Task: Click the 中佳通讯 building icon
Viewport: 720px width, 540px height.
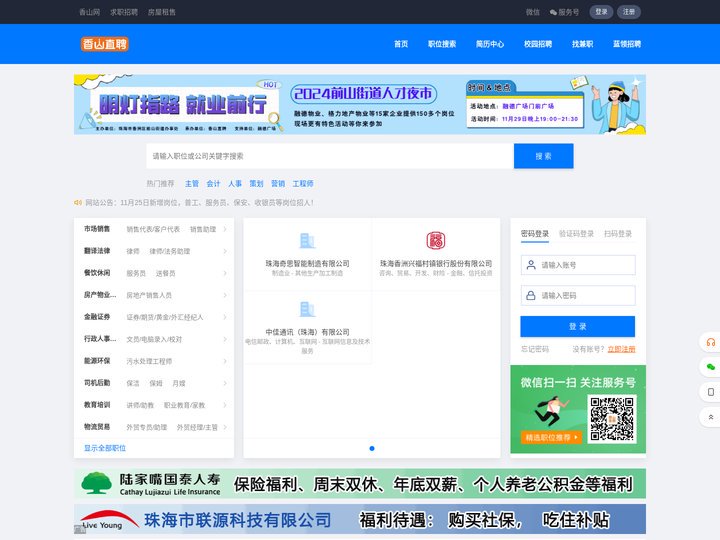Action: click(307, 309)
